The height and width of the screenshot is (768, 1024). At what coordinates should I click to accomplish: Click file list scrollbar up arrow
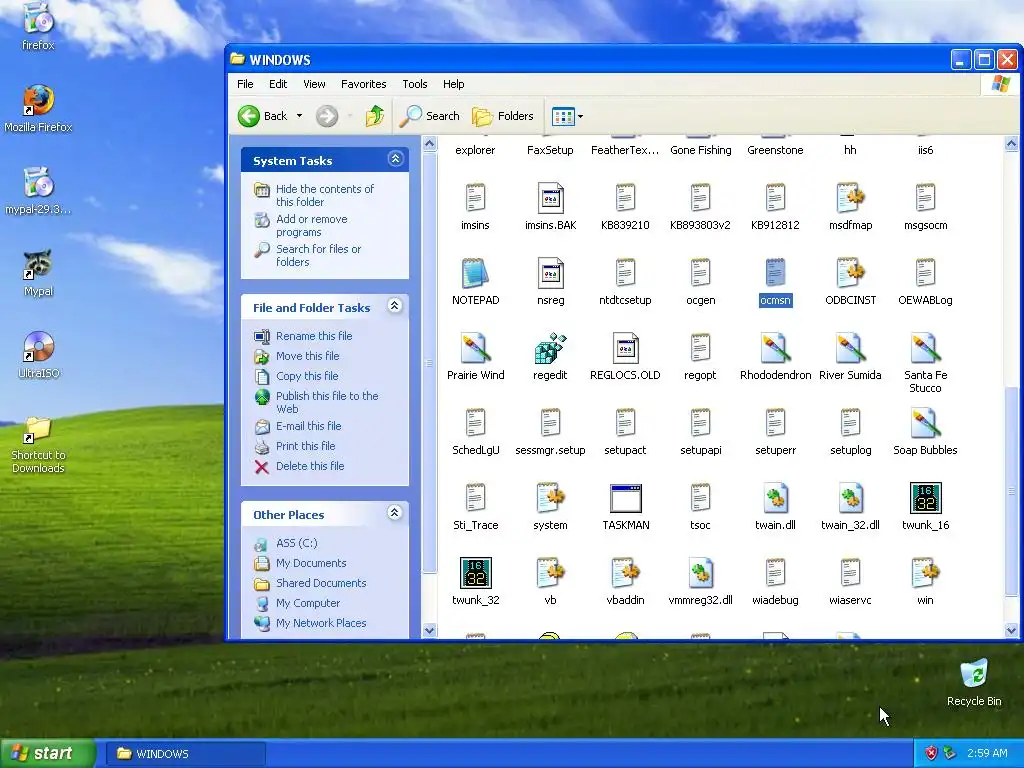click(1011, 144)
